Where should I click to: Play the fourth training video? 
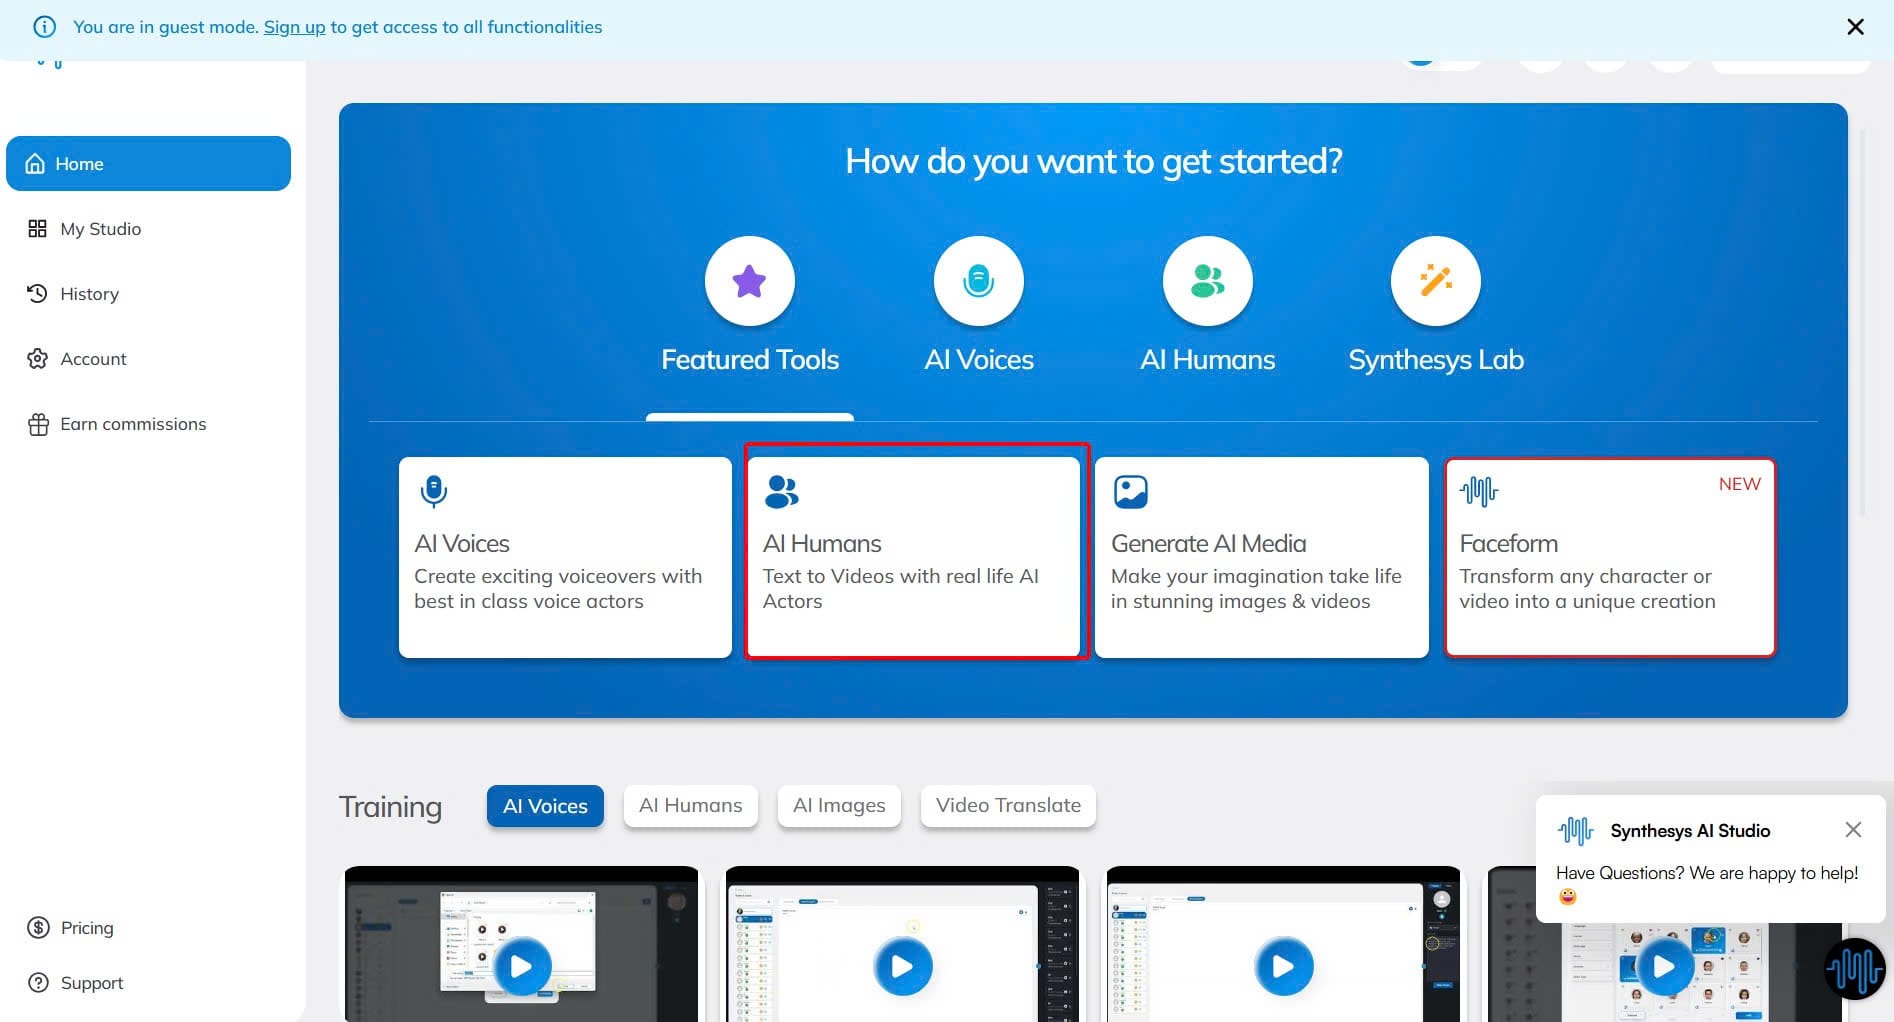point(1664,967)
